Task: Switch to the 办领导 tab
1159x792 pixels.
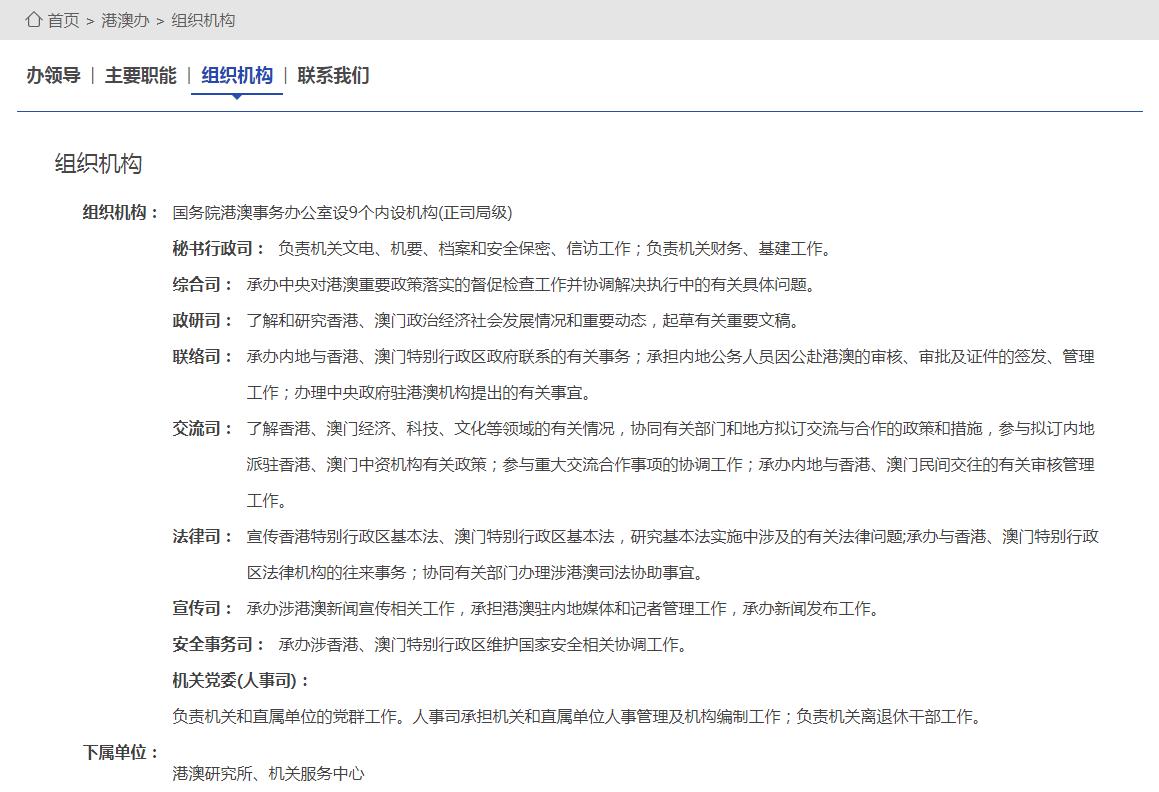Action: click(53, 76)
